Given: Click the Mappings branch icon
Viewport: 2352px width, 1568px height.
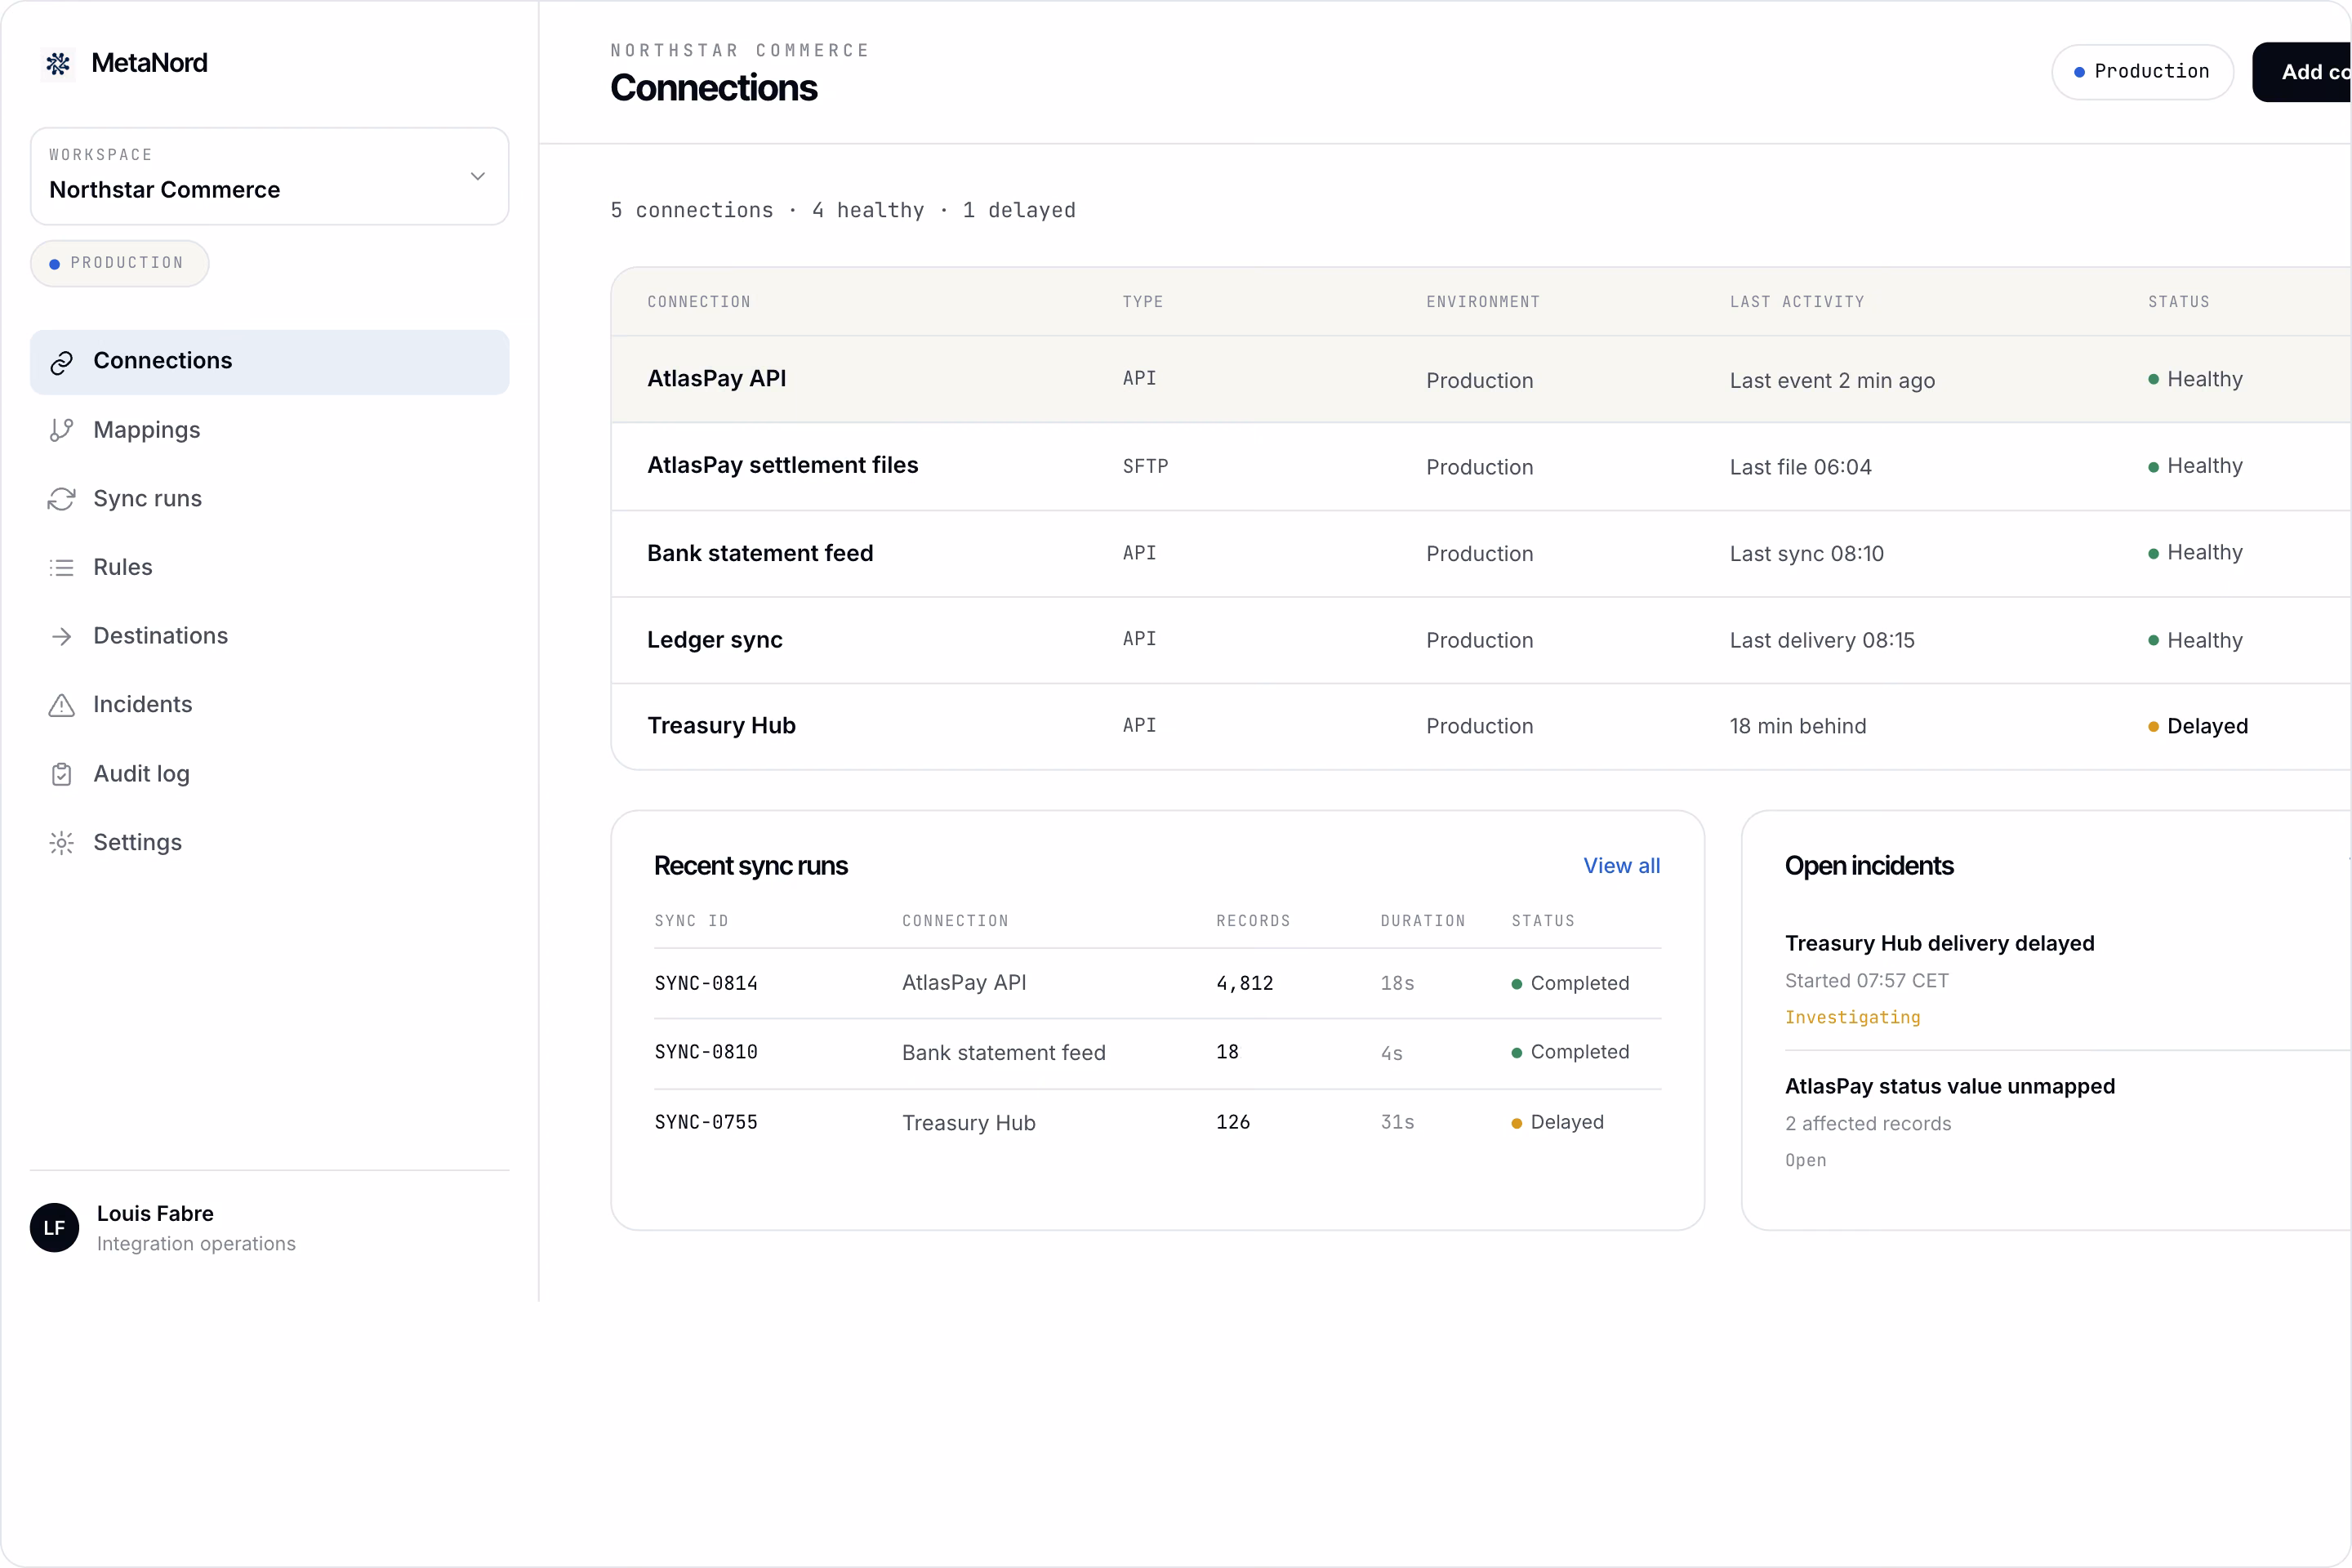Looking at the screenshot, I should (x=61, y=430).
